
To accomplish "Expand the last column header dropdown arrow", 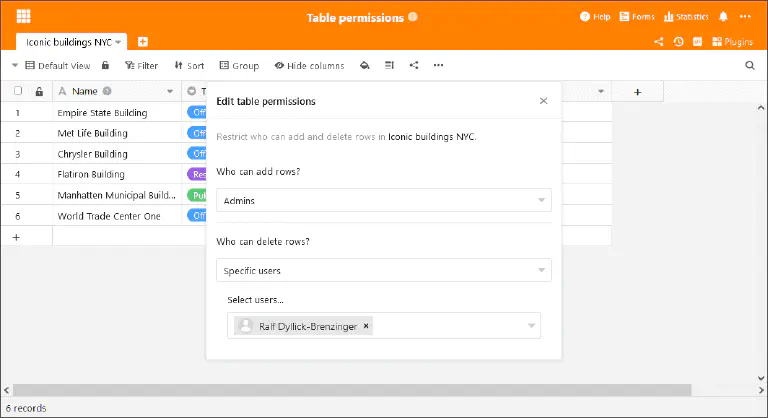I will click(601, 91).
